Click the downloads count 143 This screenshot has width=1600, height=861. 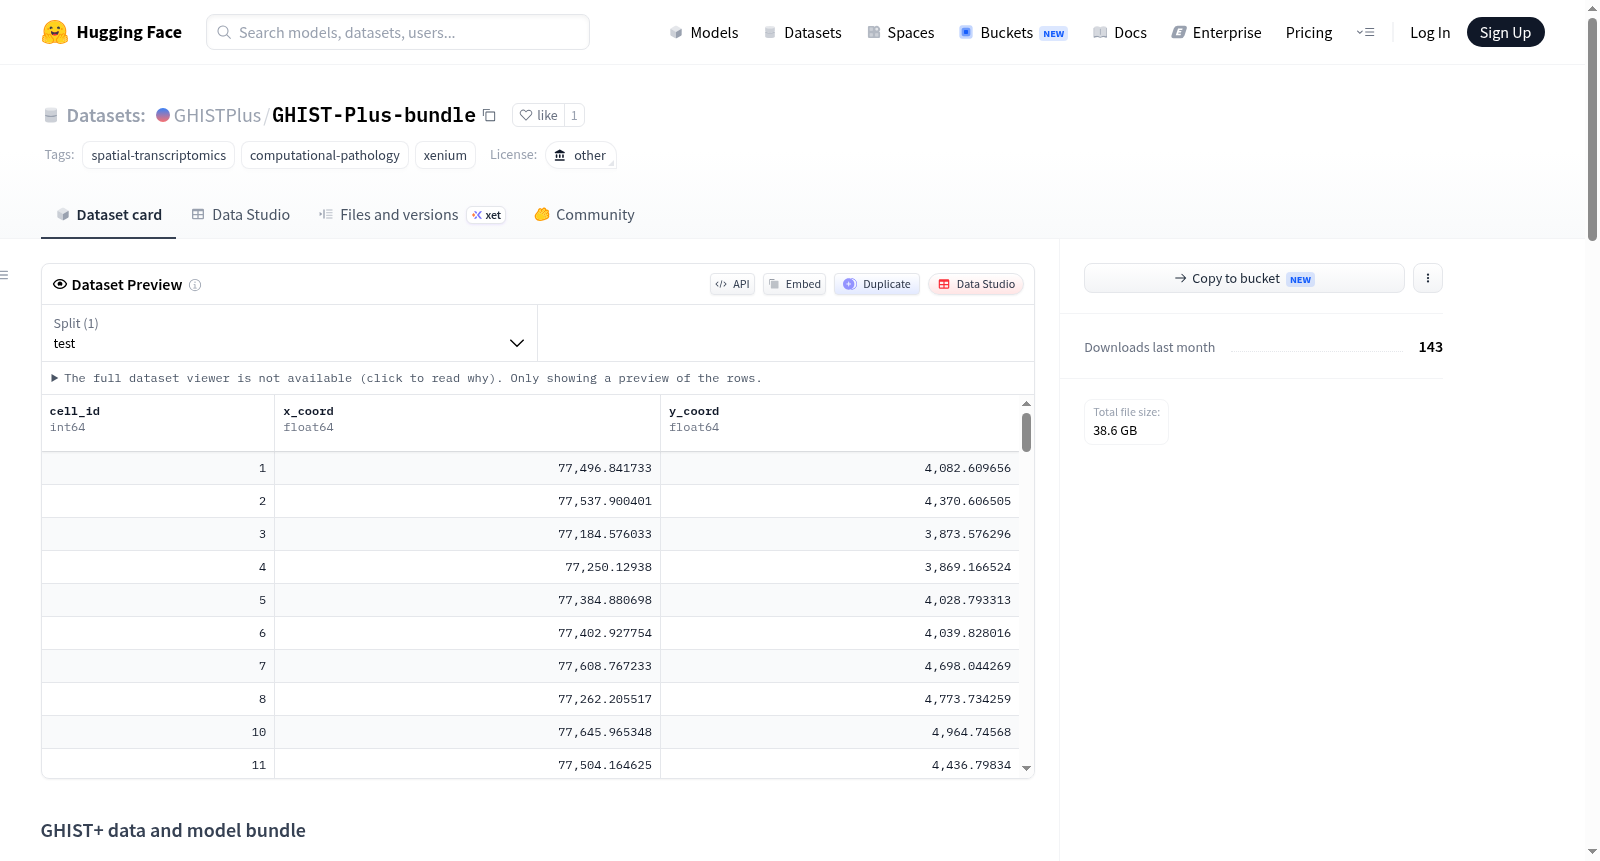pos(1431,347)
